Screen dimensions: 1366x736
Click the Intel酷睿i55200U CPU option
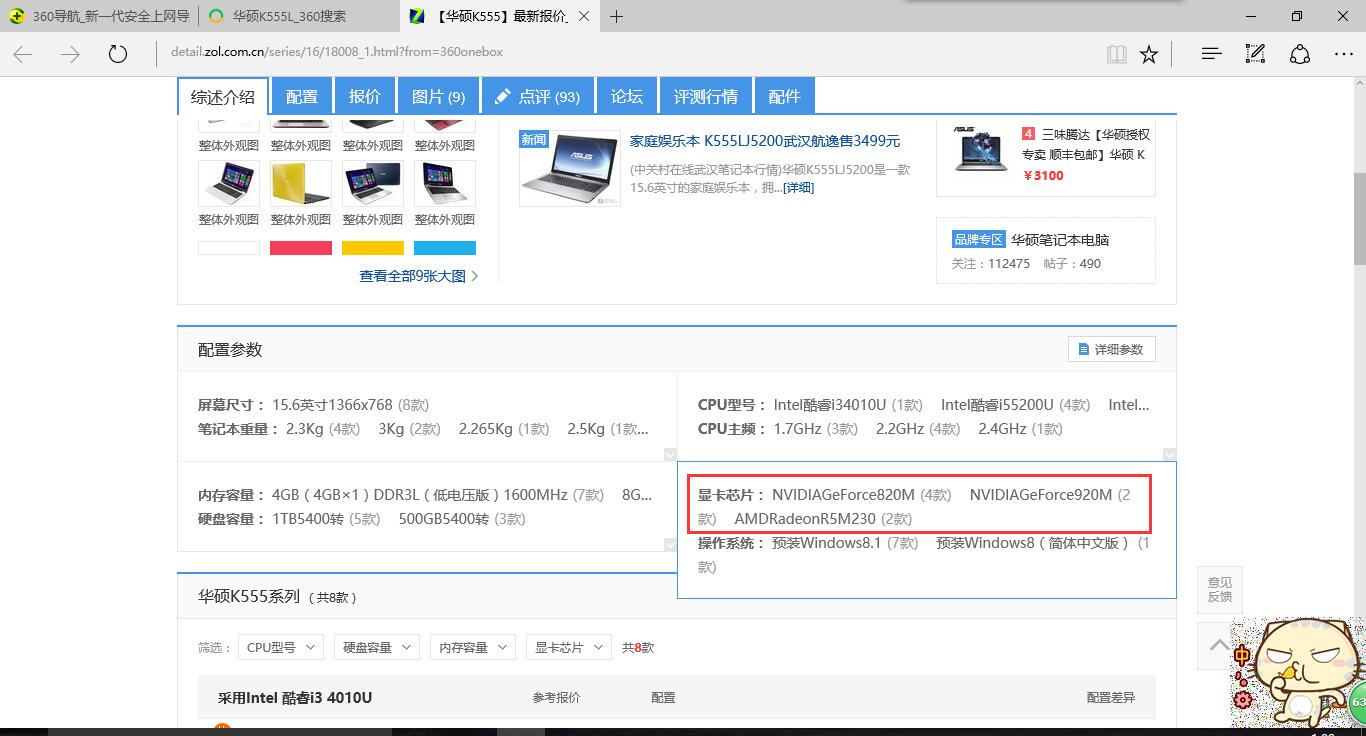(997, 405)
